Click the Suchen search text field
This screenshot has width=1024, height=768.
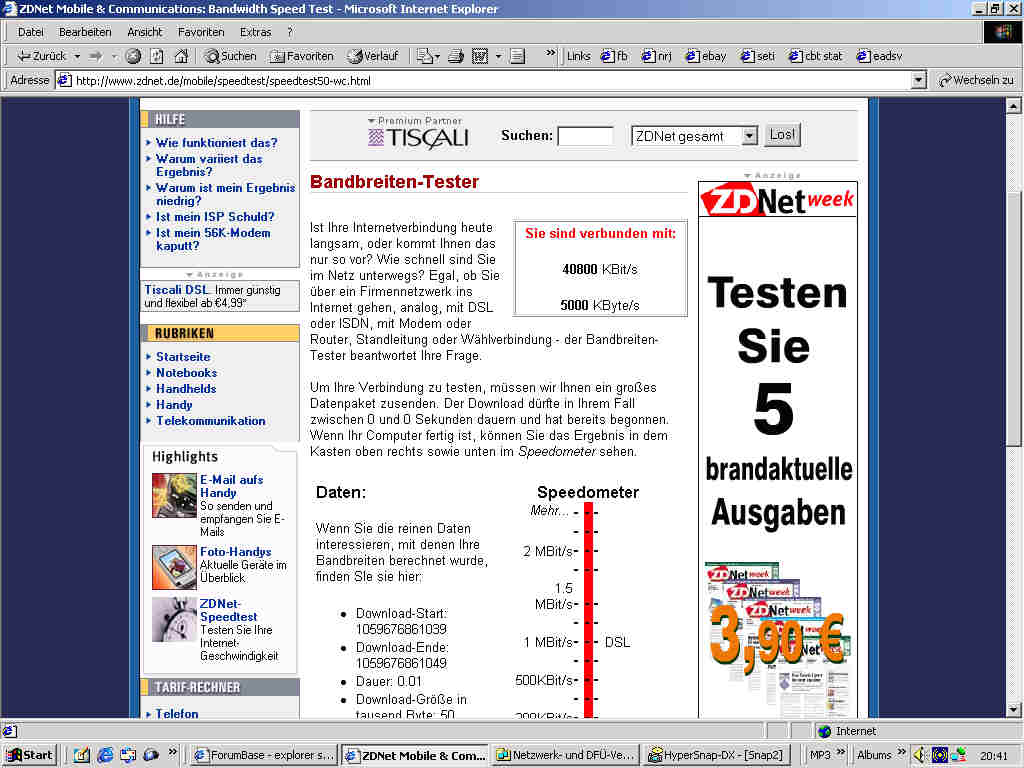pyautogui.click(x=585, y=136)
